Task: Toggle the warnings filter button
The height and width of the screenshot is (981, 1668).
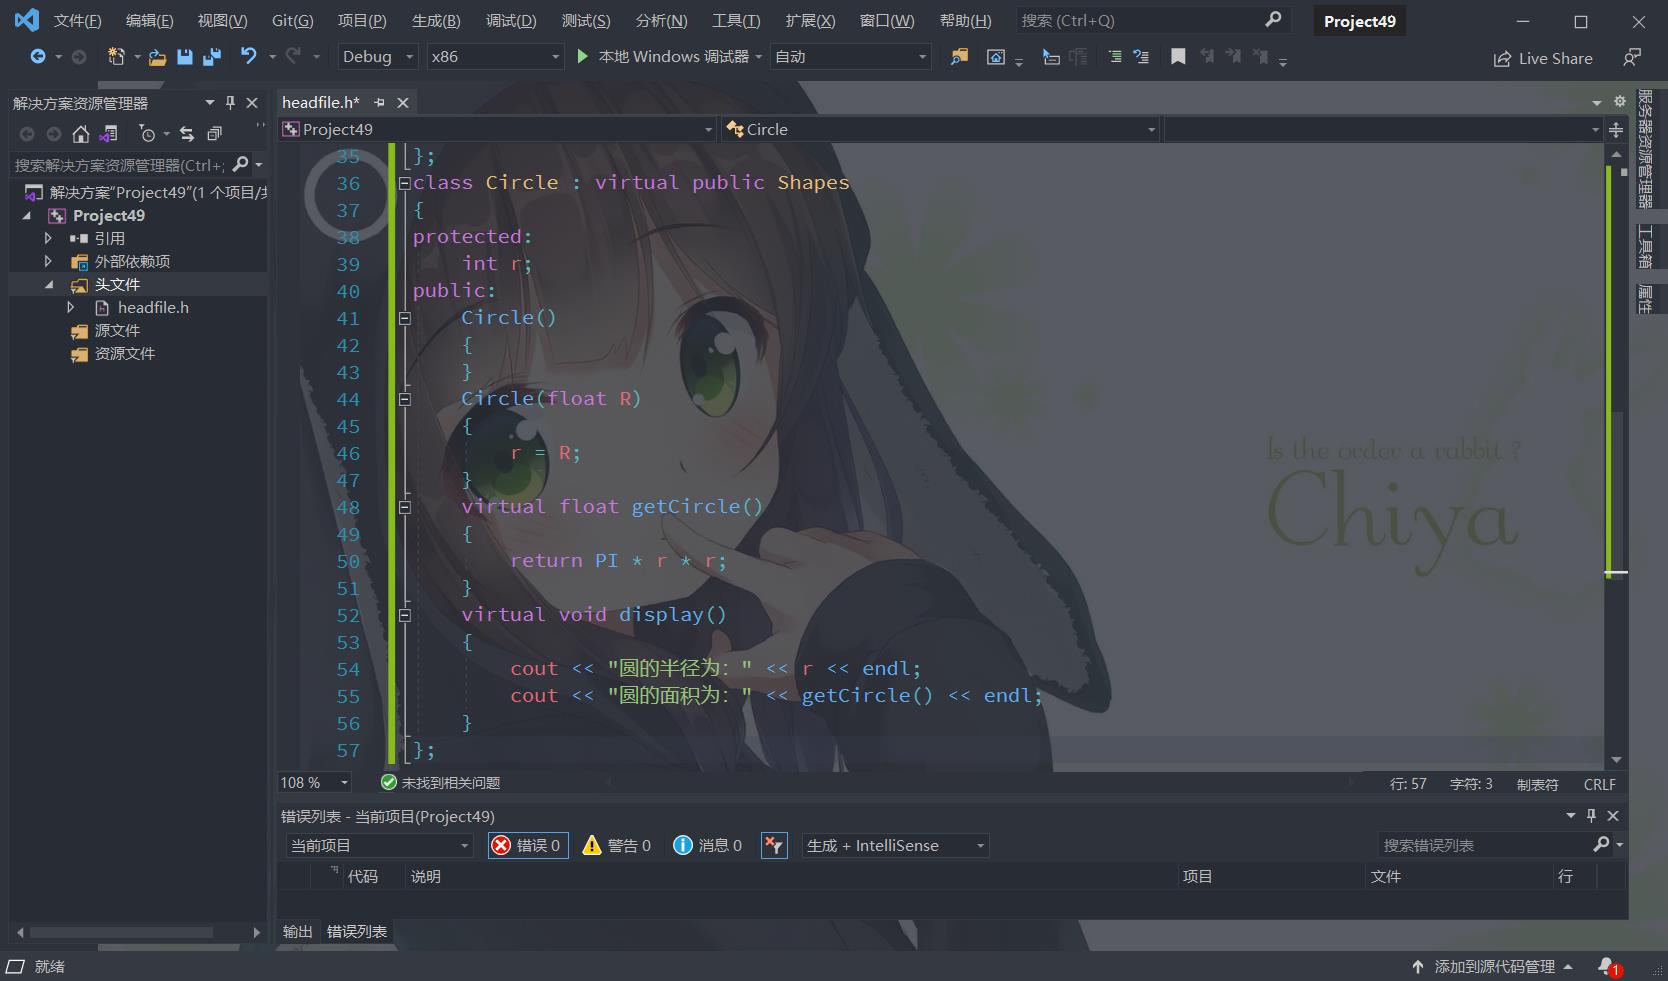Action: coord(617,846)
